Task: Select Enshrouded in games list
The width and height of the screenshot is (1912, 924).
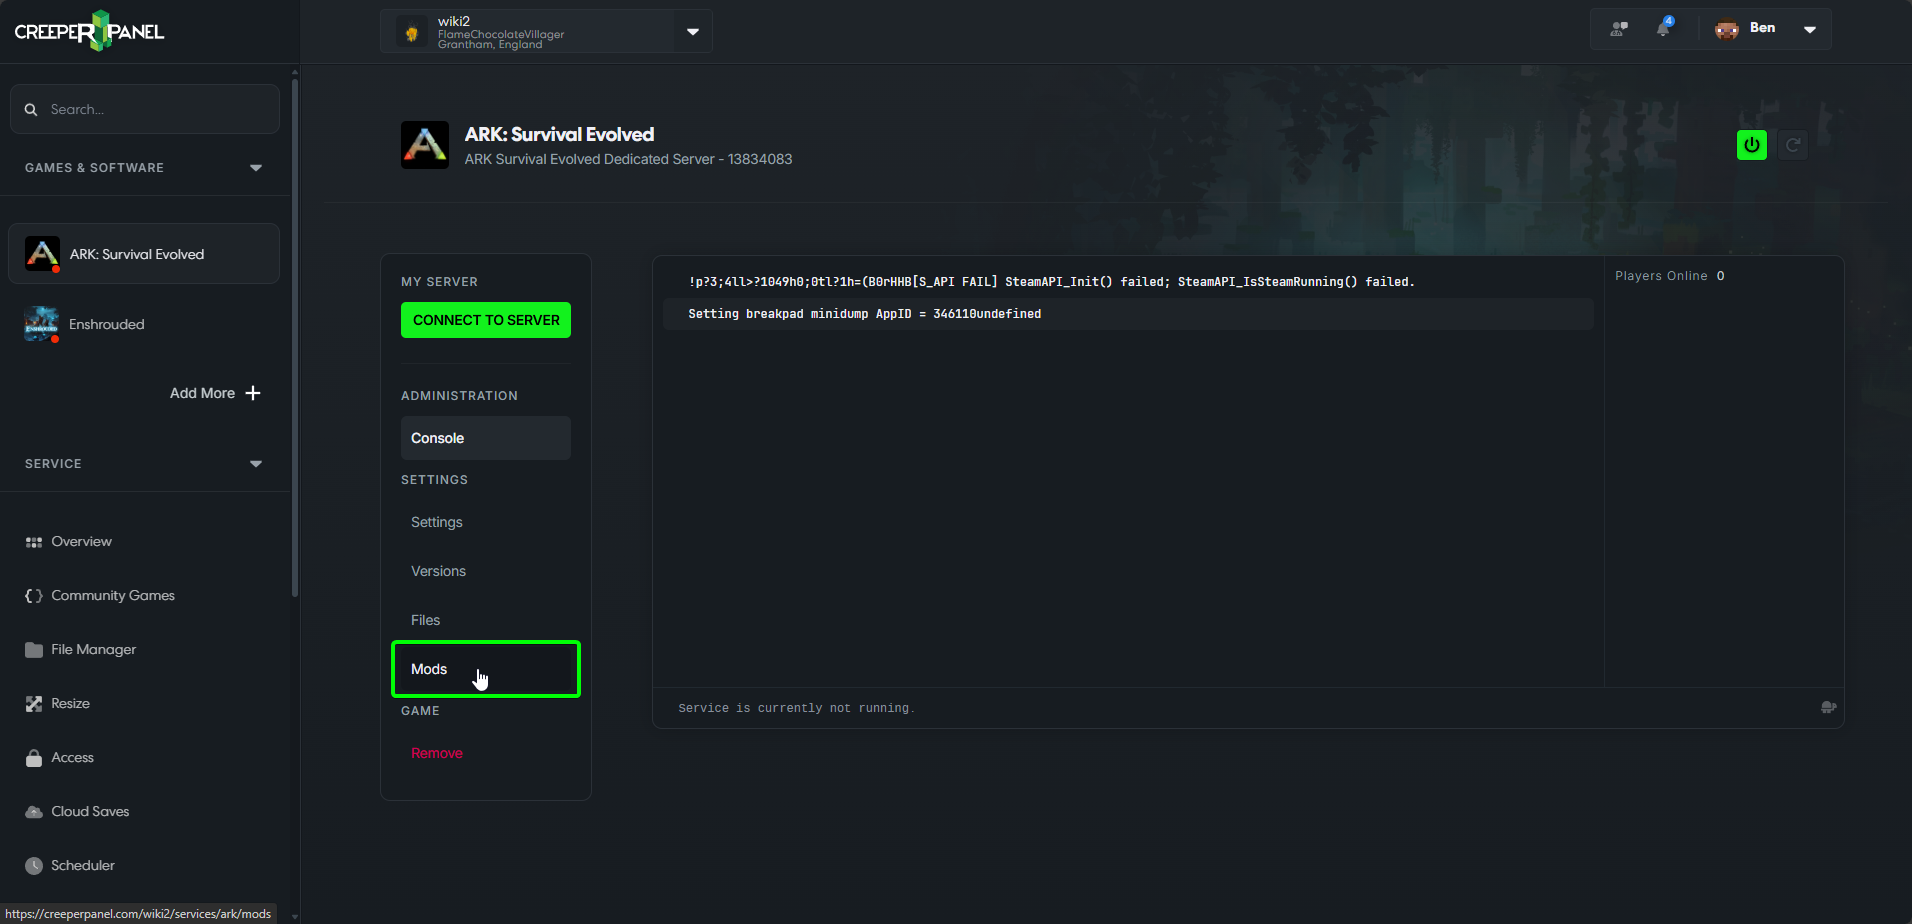Action: pos(144,324)
